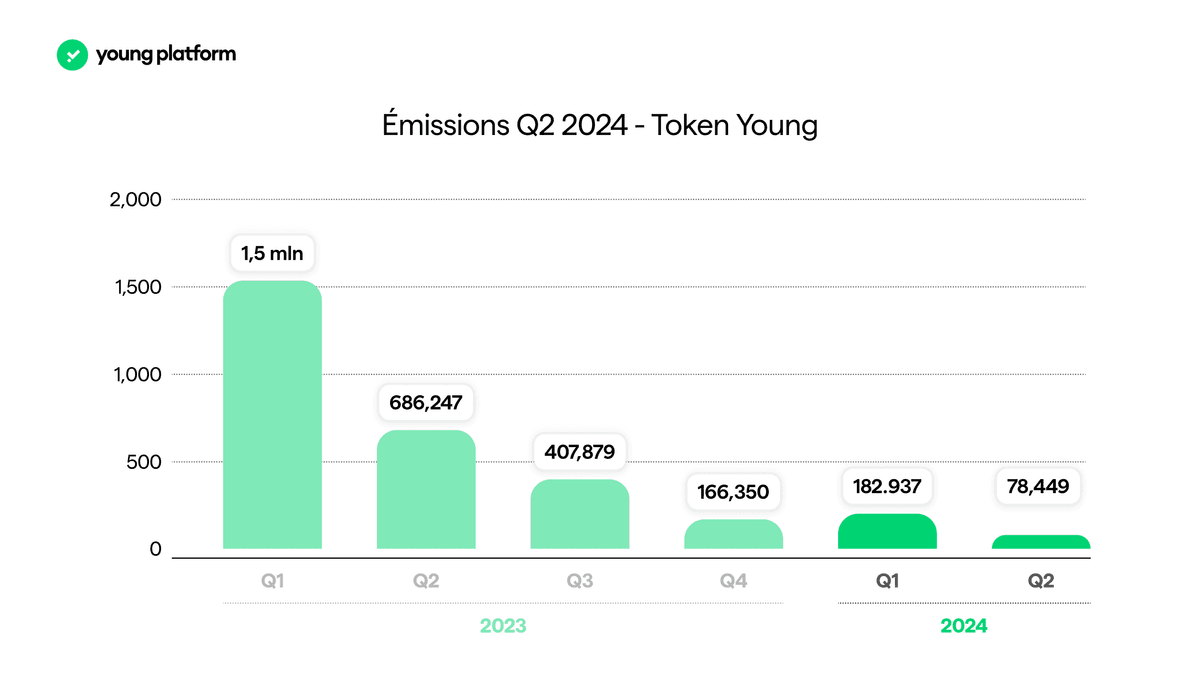Select the 1,5 mln value label
The image size is (1200, 675).
tap(273, 253)
